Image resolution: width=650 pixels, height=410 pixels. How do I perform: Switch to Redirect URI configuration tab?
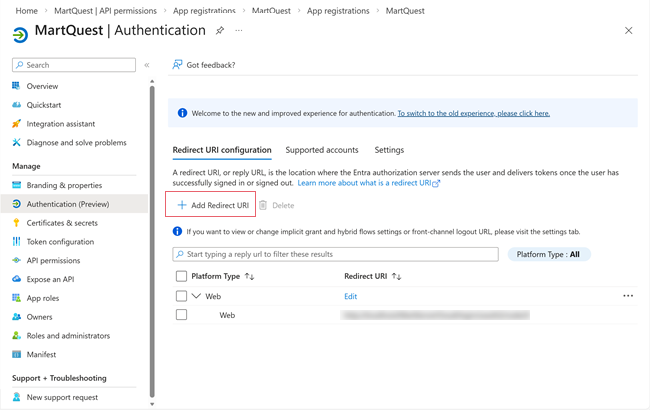[222, 150]
